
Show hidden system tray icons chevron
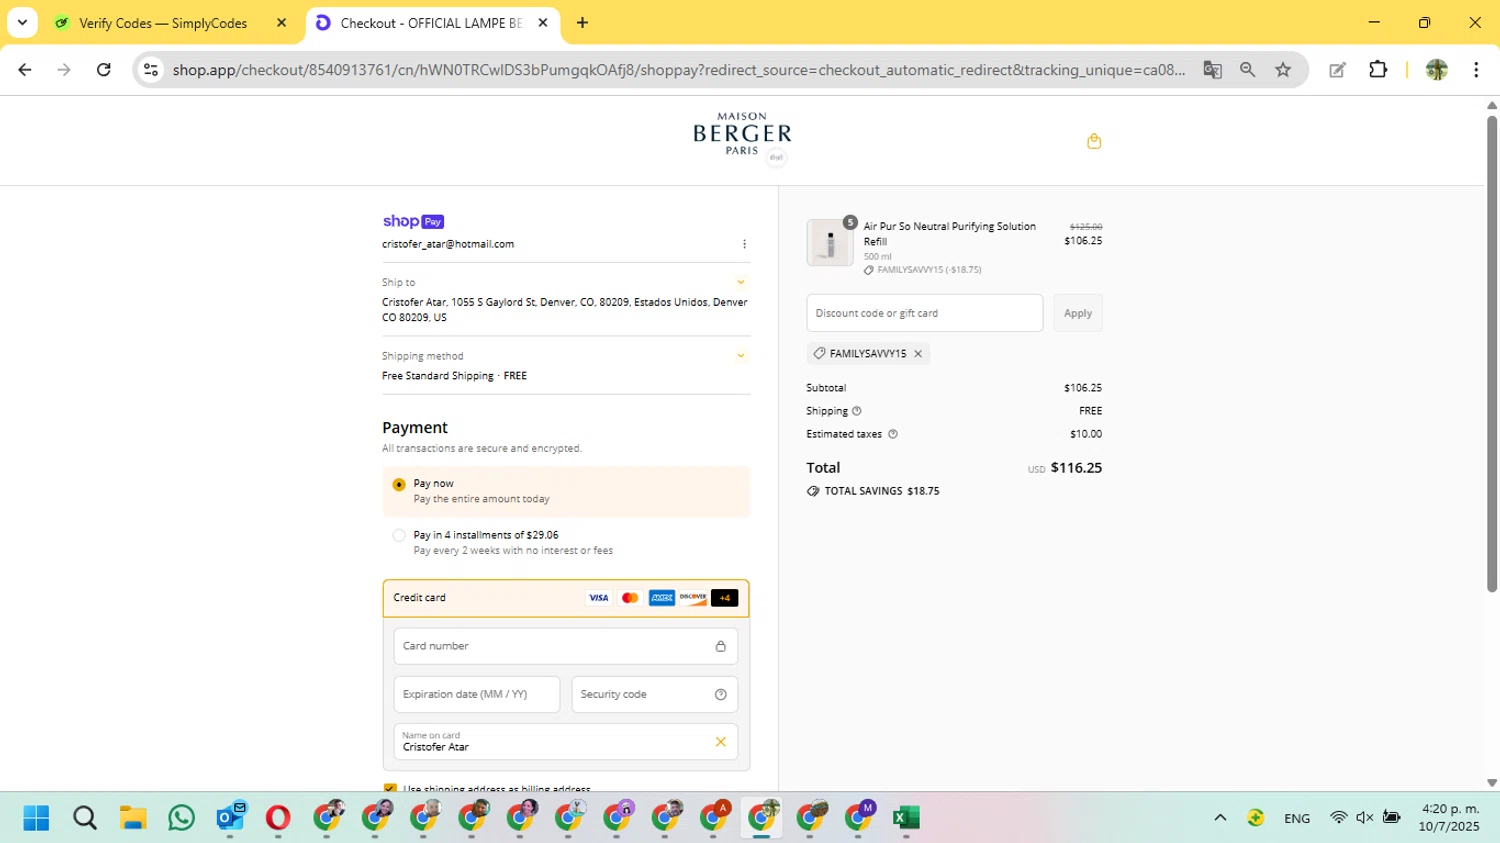1220,818
